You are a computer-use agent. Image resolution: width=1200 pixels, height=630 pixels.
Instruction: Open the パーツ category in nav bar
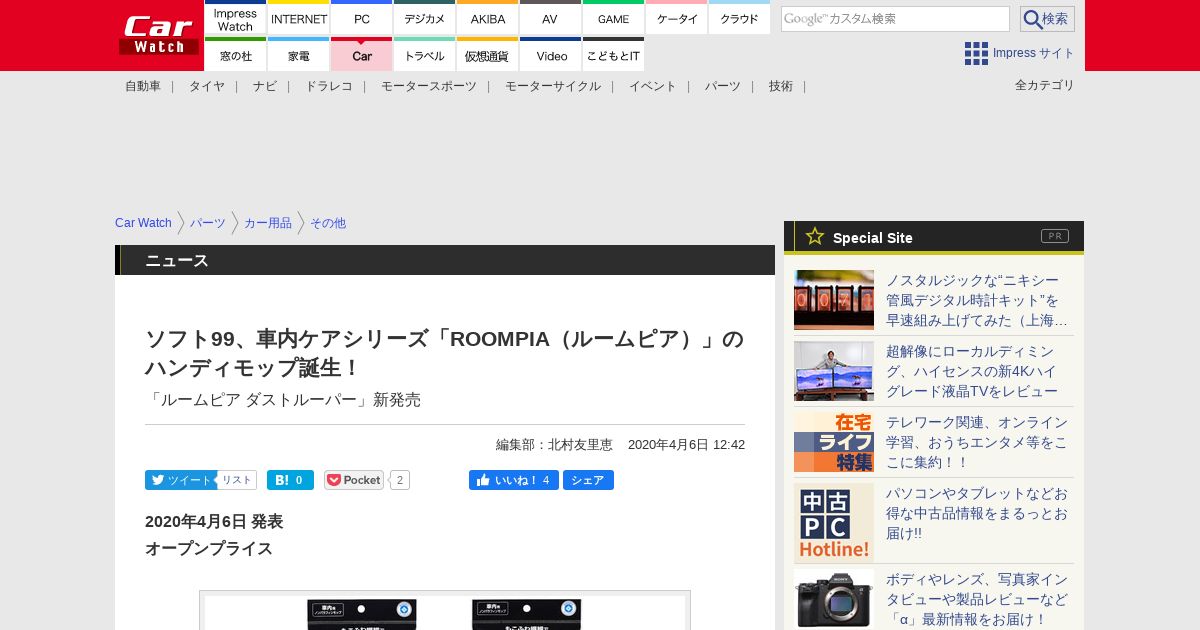point(723,86)
